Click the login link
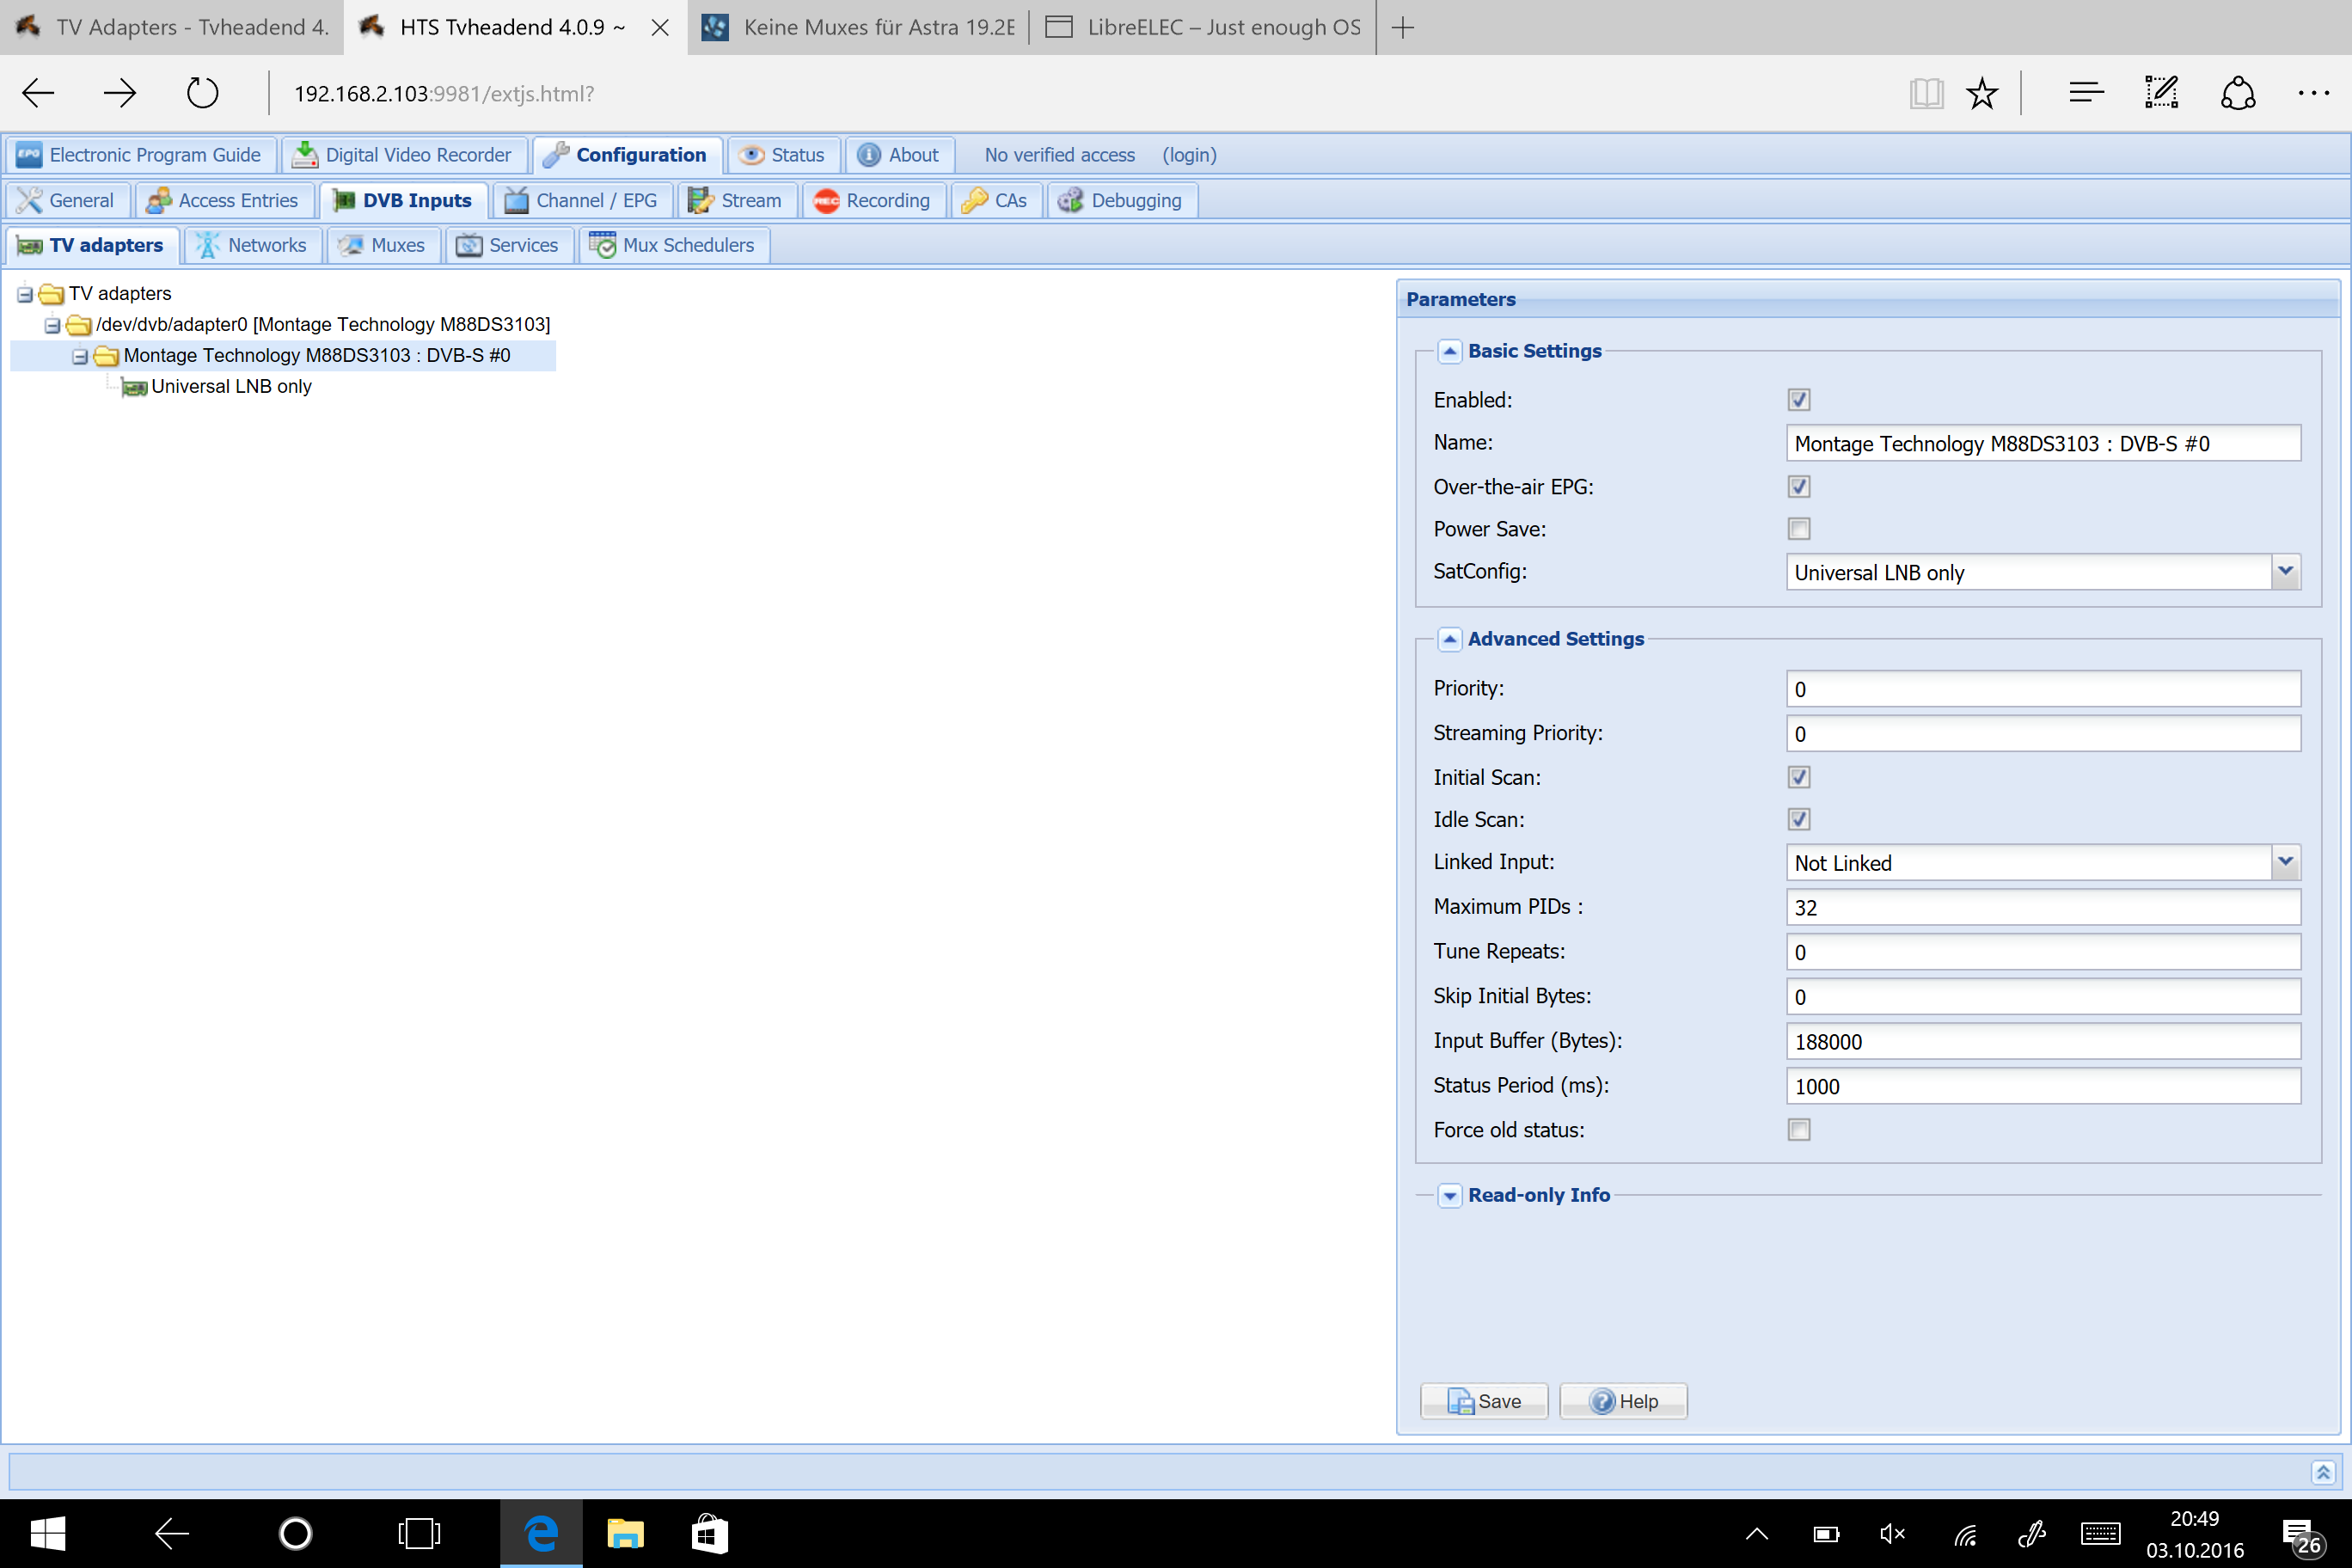 [x=1188, y=155]
